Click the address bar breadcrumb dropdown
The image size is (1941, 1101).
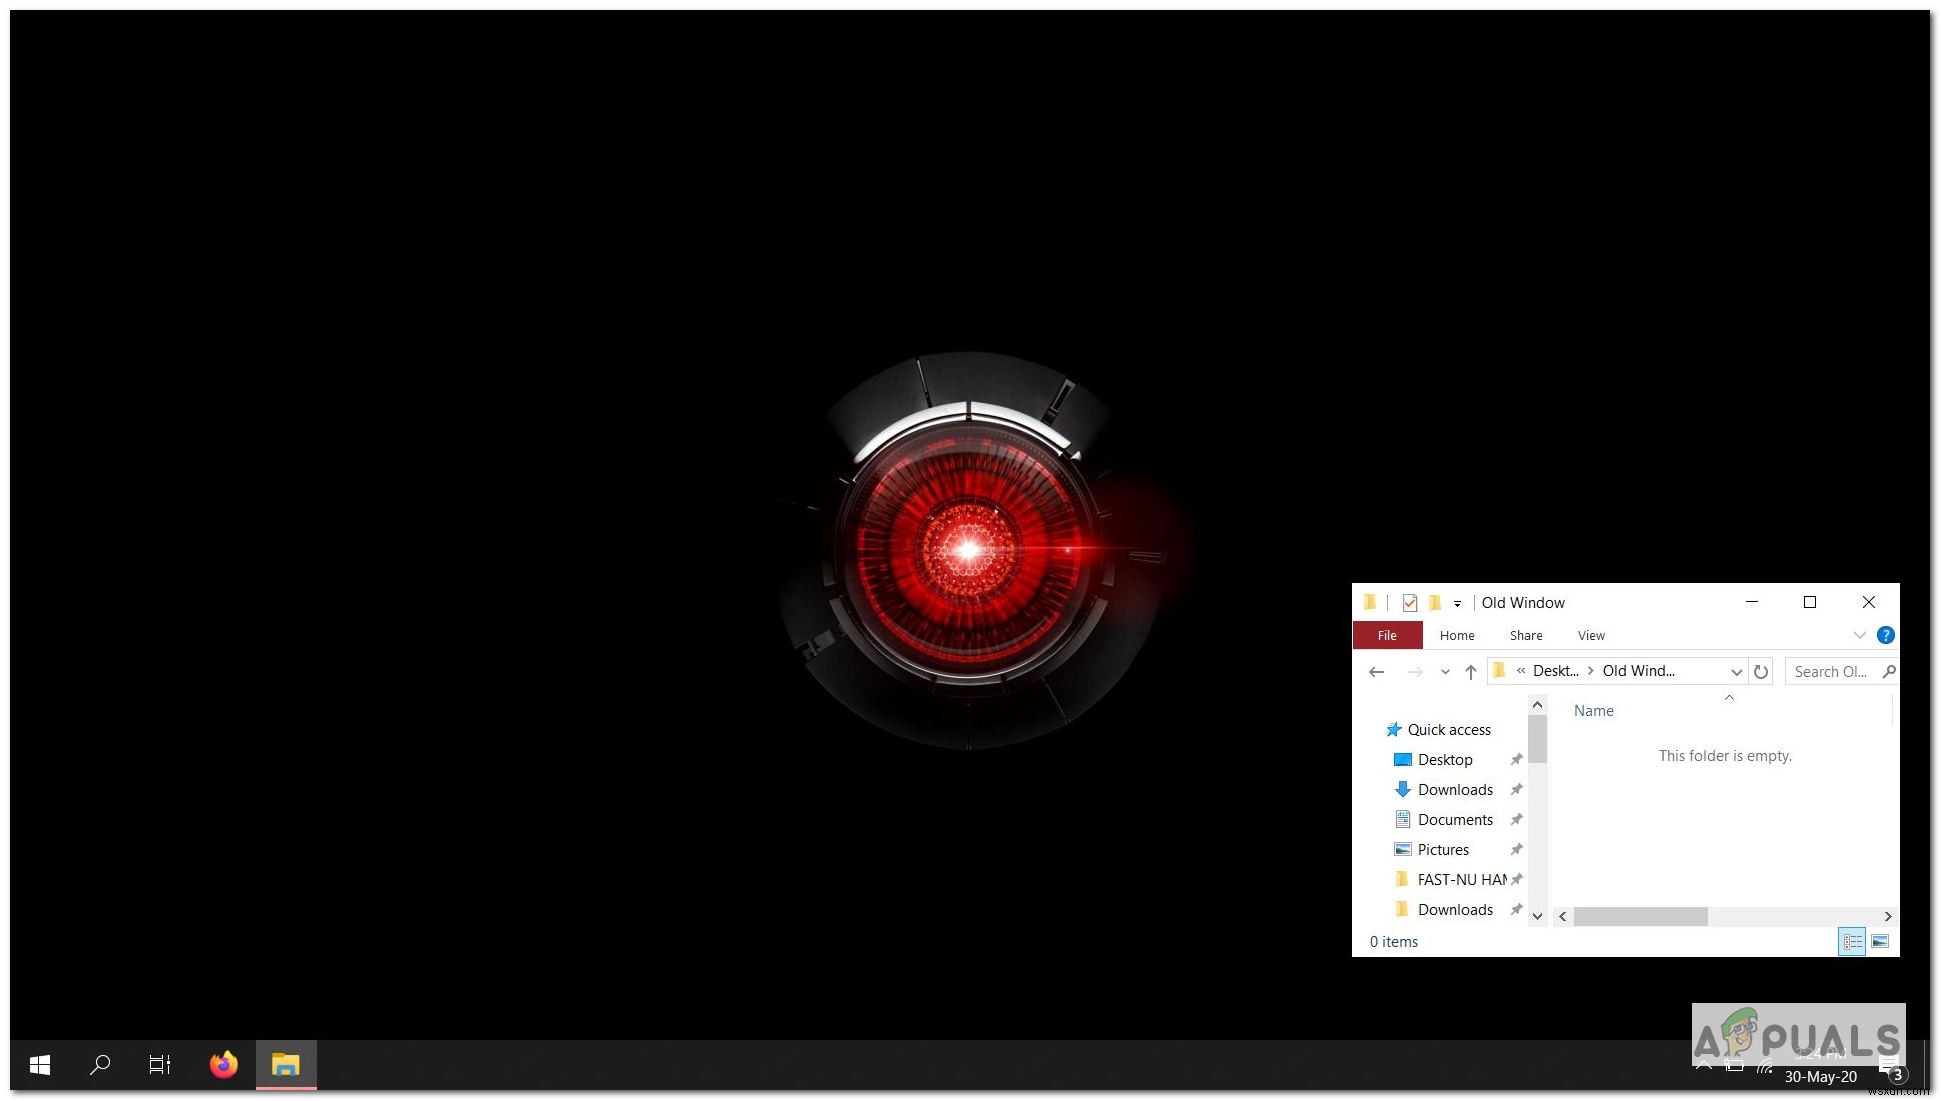1732,670
